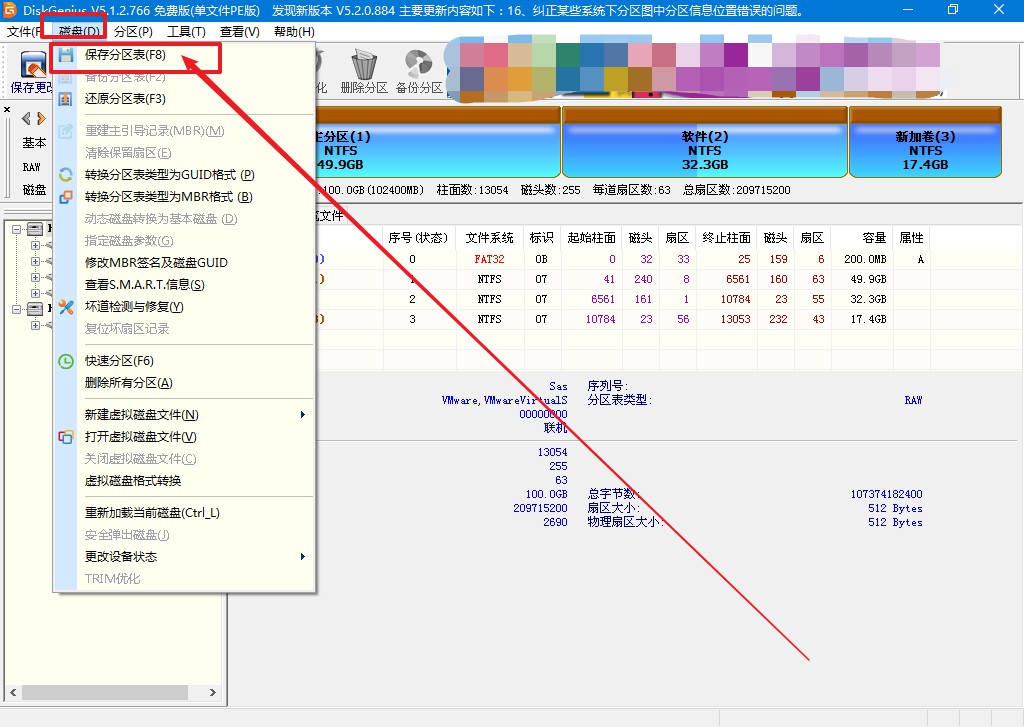Click the horizontal scrollbar thumb under the tree
Screen dimensions: 1024x727
click(x=104, y=692)
